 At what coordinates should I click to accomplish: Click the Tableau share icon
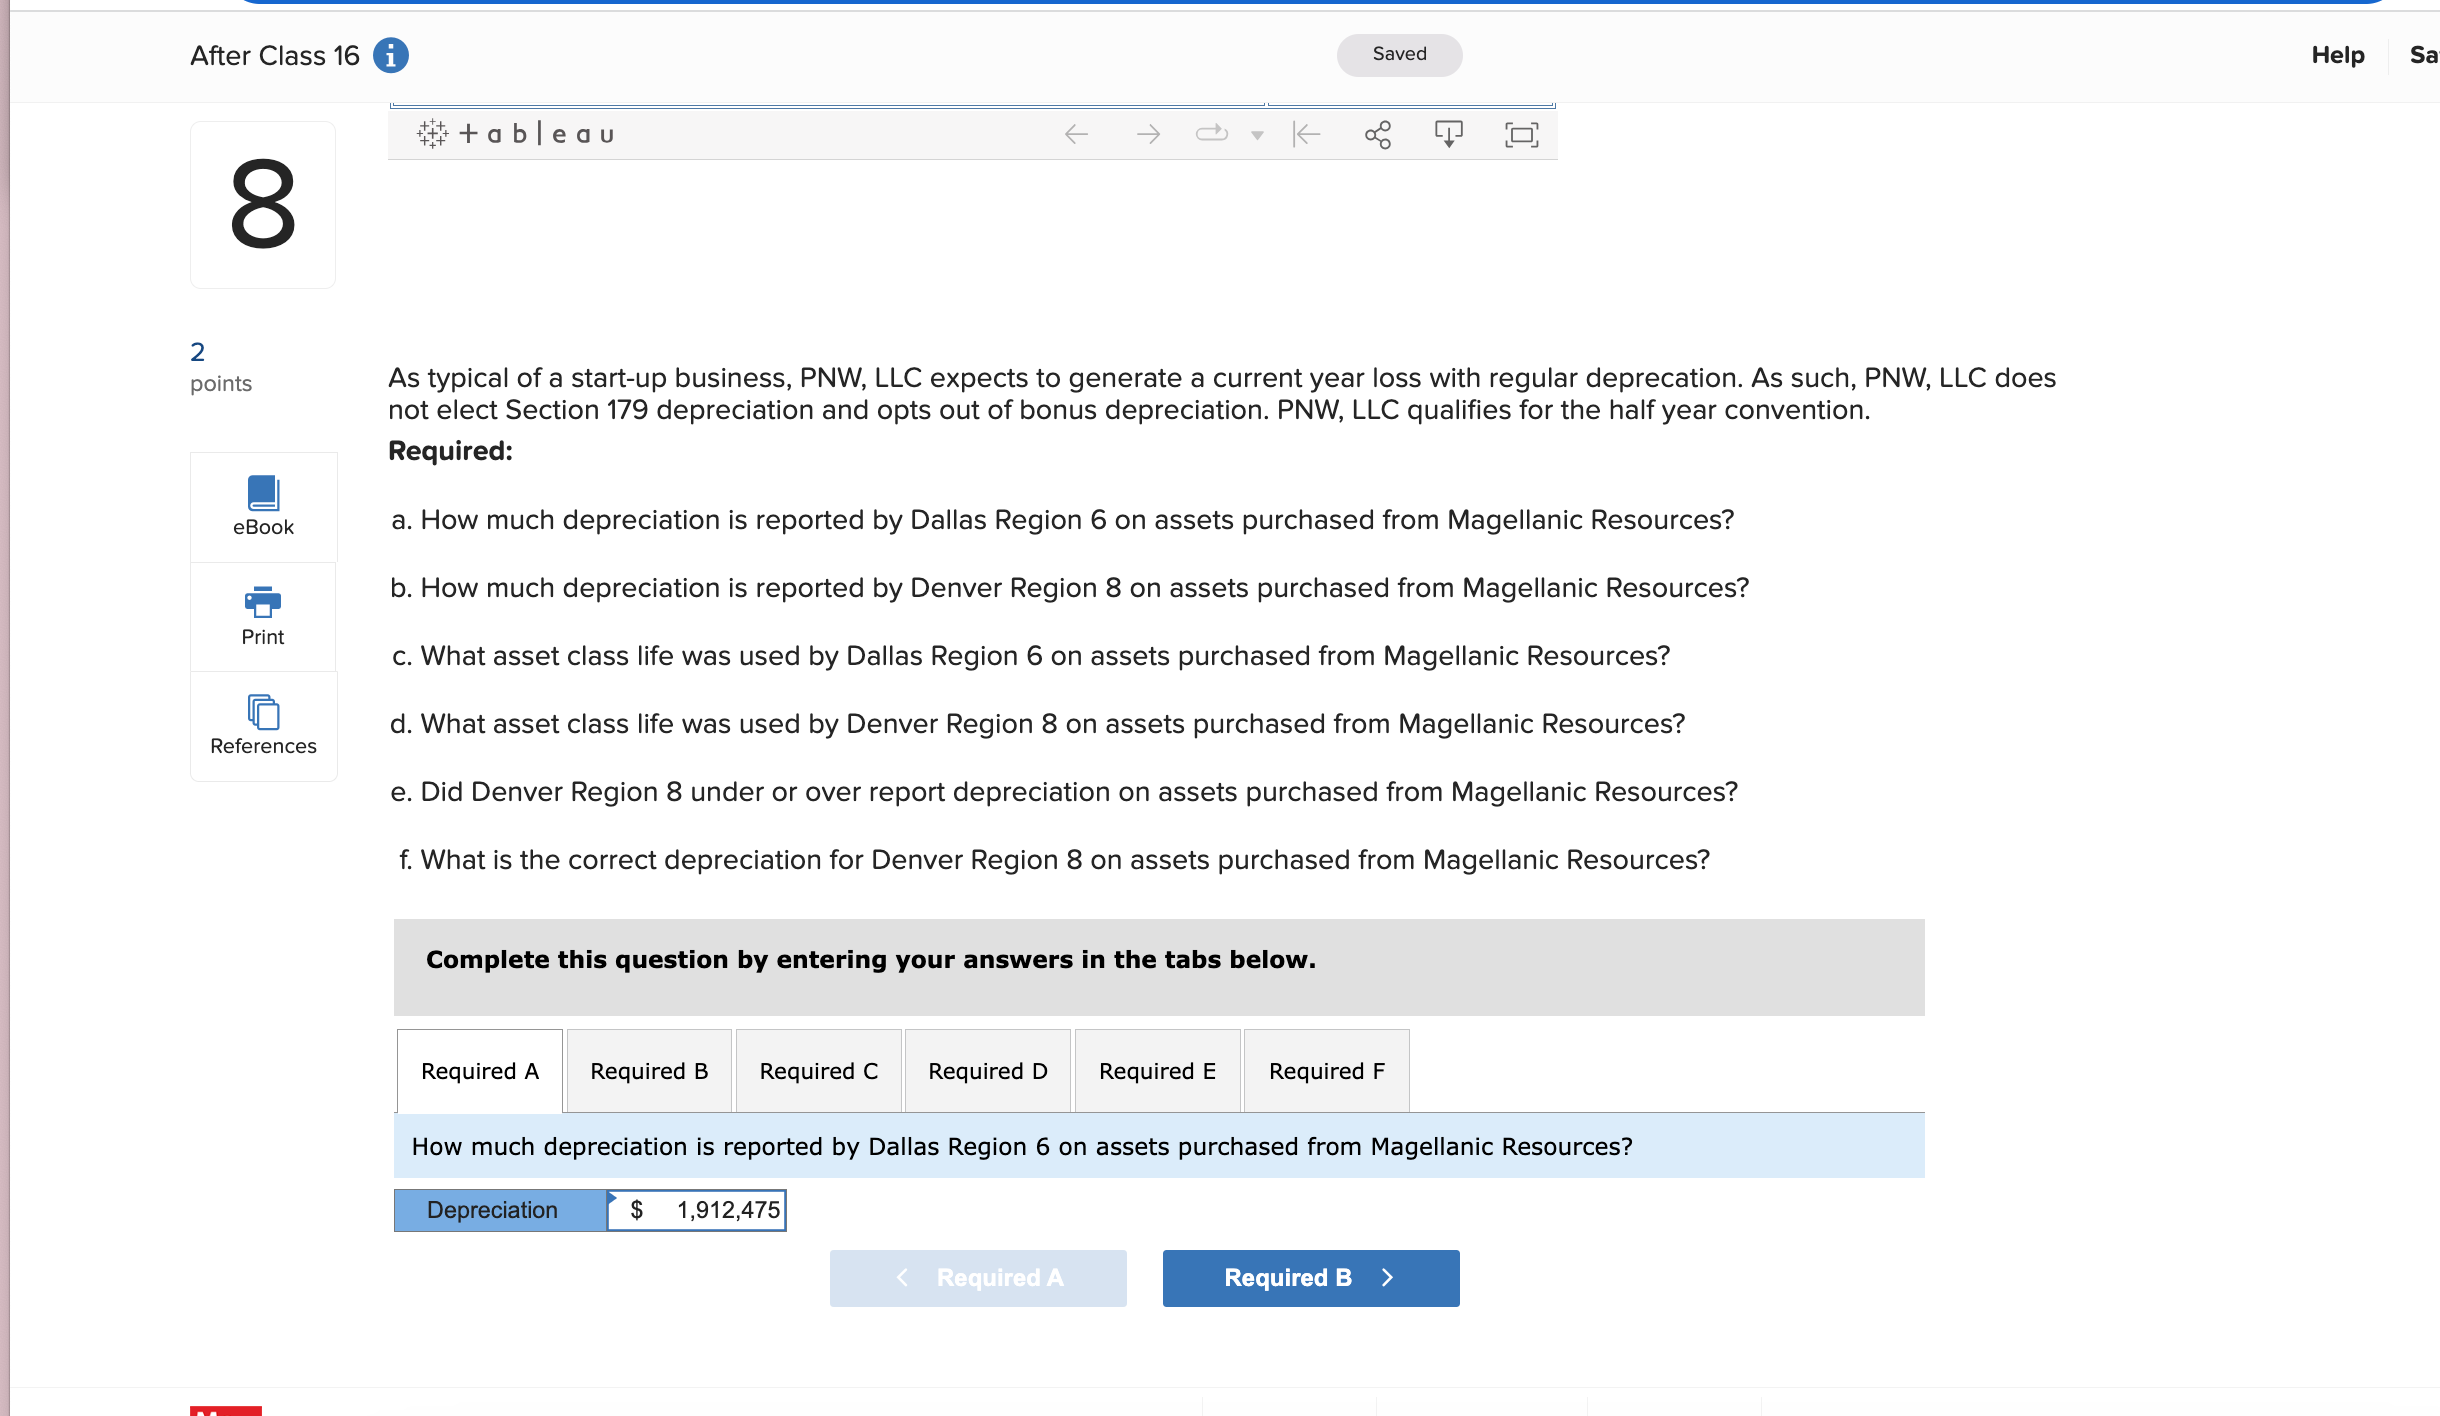pos(1378,134)
